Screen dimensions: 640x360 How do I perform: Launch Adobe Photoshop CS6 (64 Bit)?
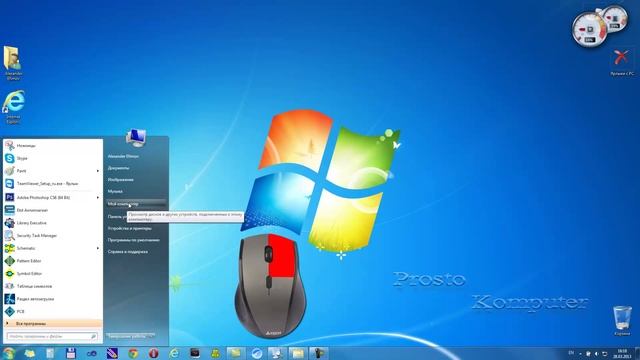tap(52, 197)
